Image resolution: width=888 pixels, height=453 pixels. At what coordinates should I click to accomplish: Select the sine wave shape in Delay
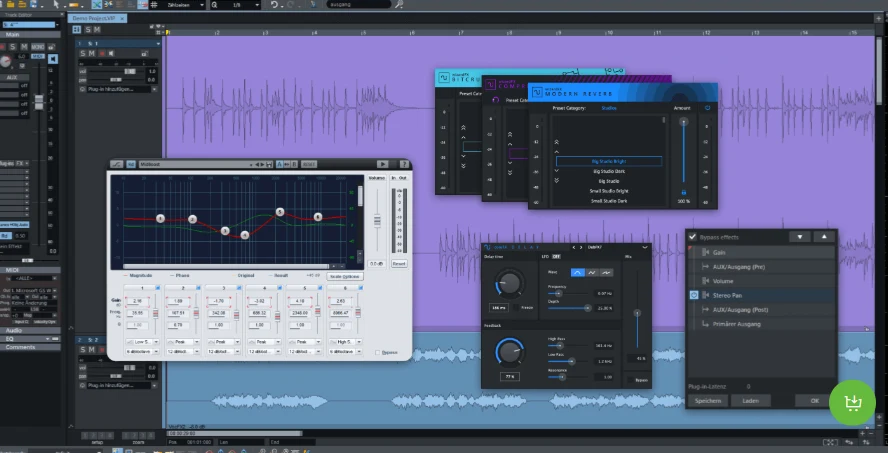point(578,272)
